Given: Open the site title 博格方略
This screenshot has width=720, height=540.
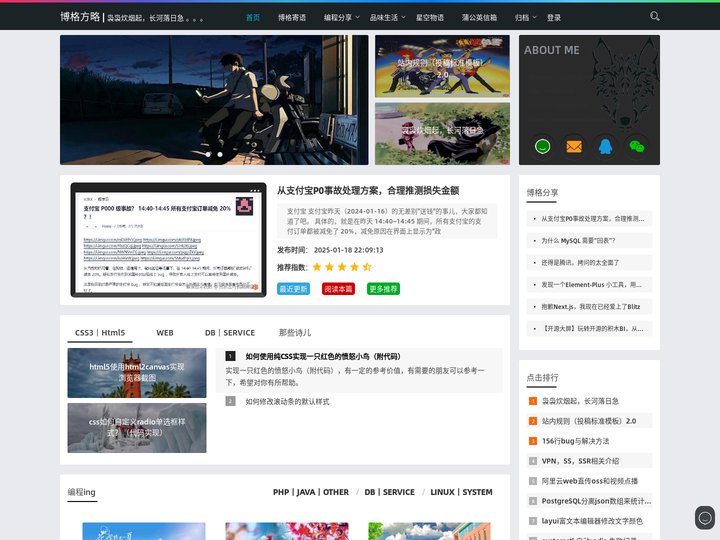Looking at the screenshot, I should (80, 17).
